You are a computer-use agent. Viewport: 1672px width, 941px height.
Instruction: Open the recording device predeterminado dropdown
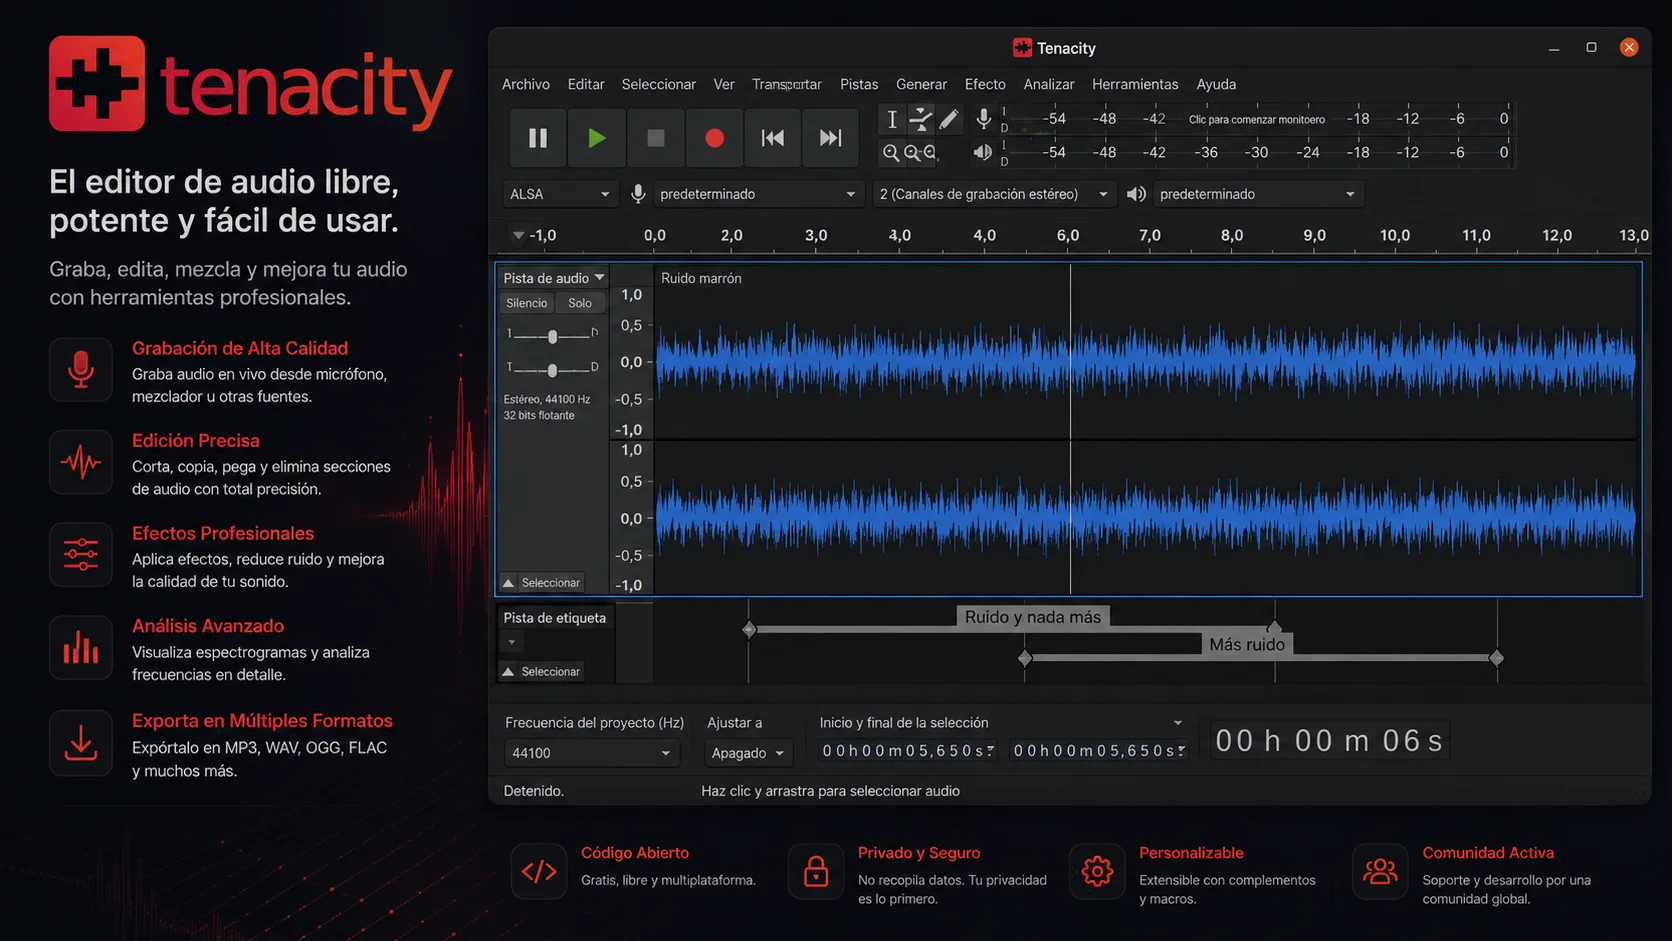pos(757,194)
